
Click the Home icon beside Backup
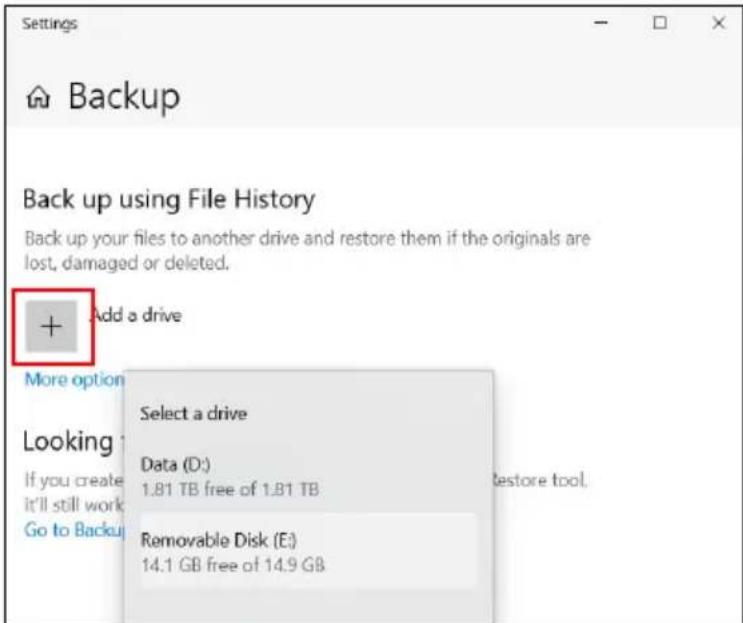click(x=38, y=97)
